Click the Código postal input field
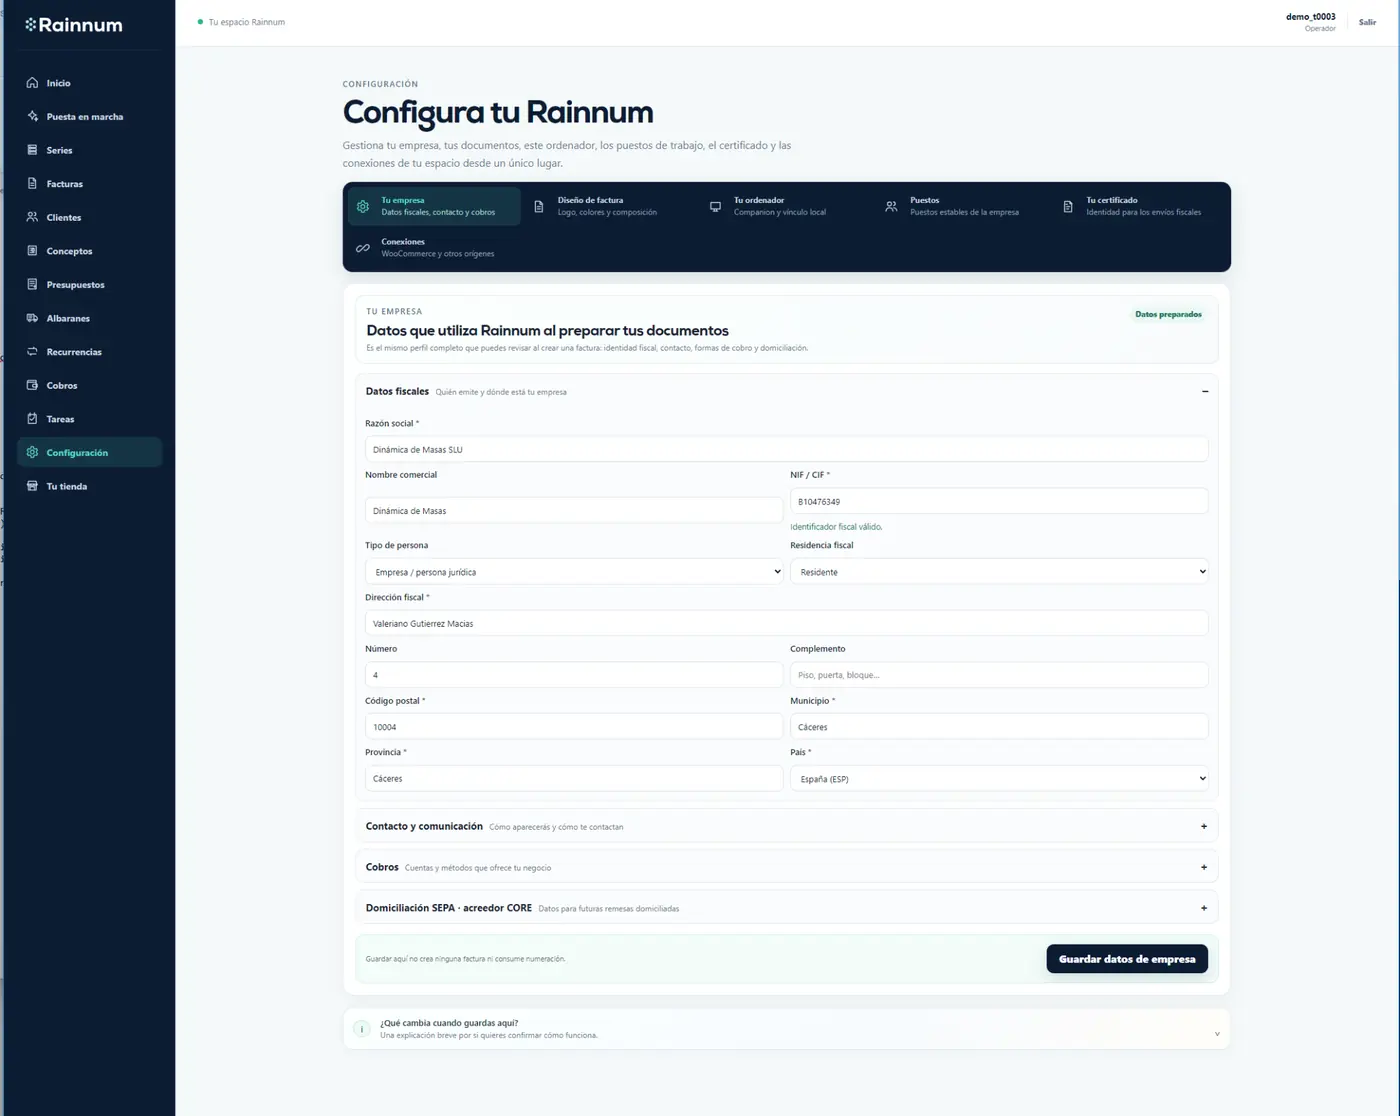The height and width of the screenshot is (1116, 1400). click(x=574, y=727)
